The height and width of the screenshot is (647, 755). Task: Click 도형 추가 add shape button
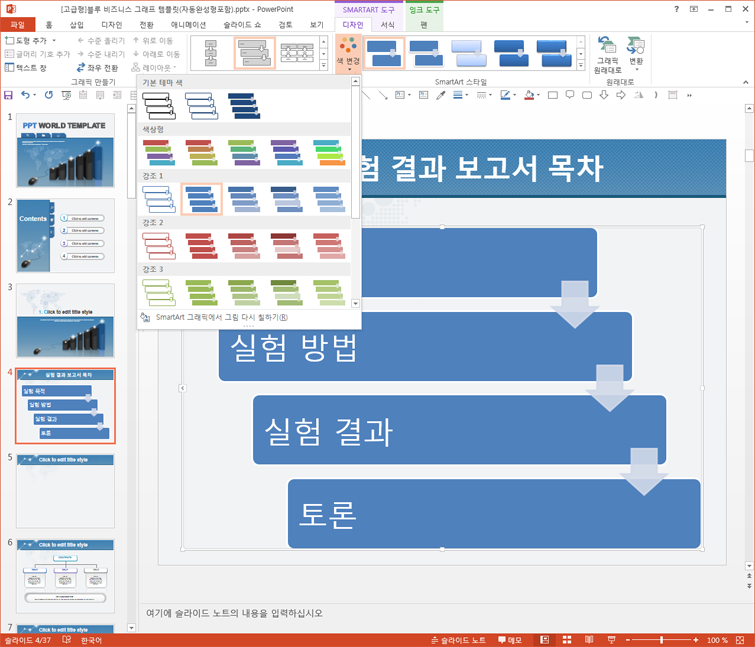pos(25,40)
